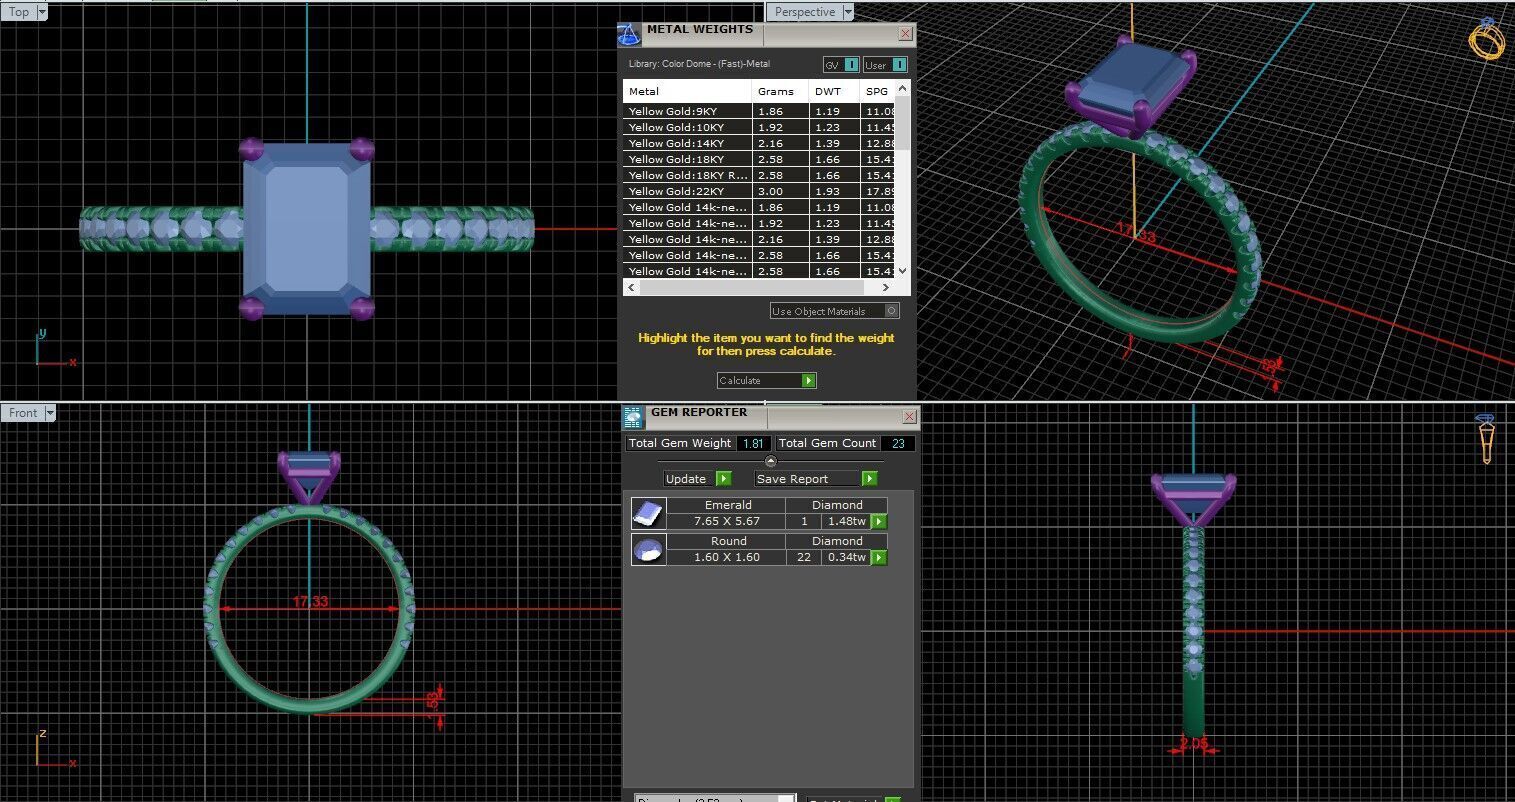This screenshot has width=1515, height=802.
Task: Click the 2.05 dimension label in the lower-right viewport
Action: [1193, 743]
